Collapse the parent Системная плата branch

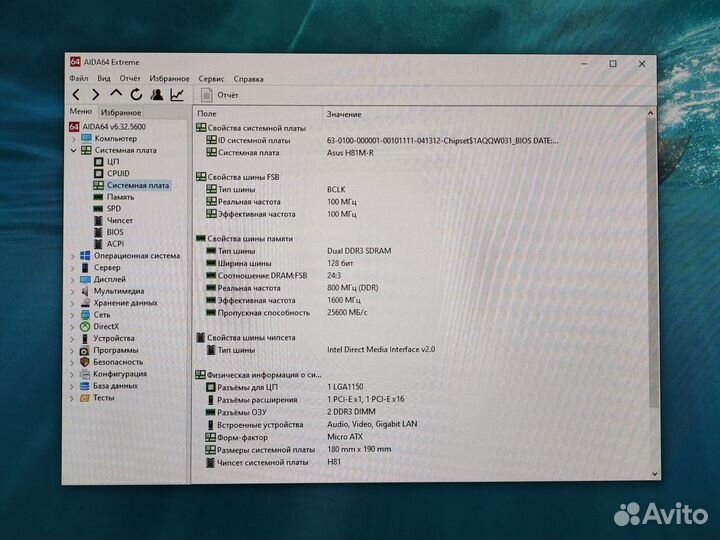[73, 150]
